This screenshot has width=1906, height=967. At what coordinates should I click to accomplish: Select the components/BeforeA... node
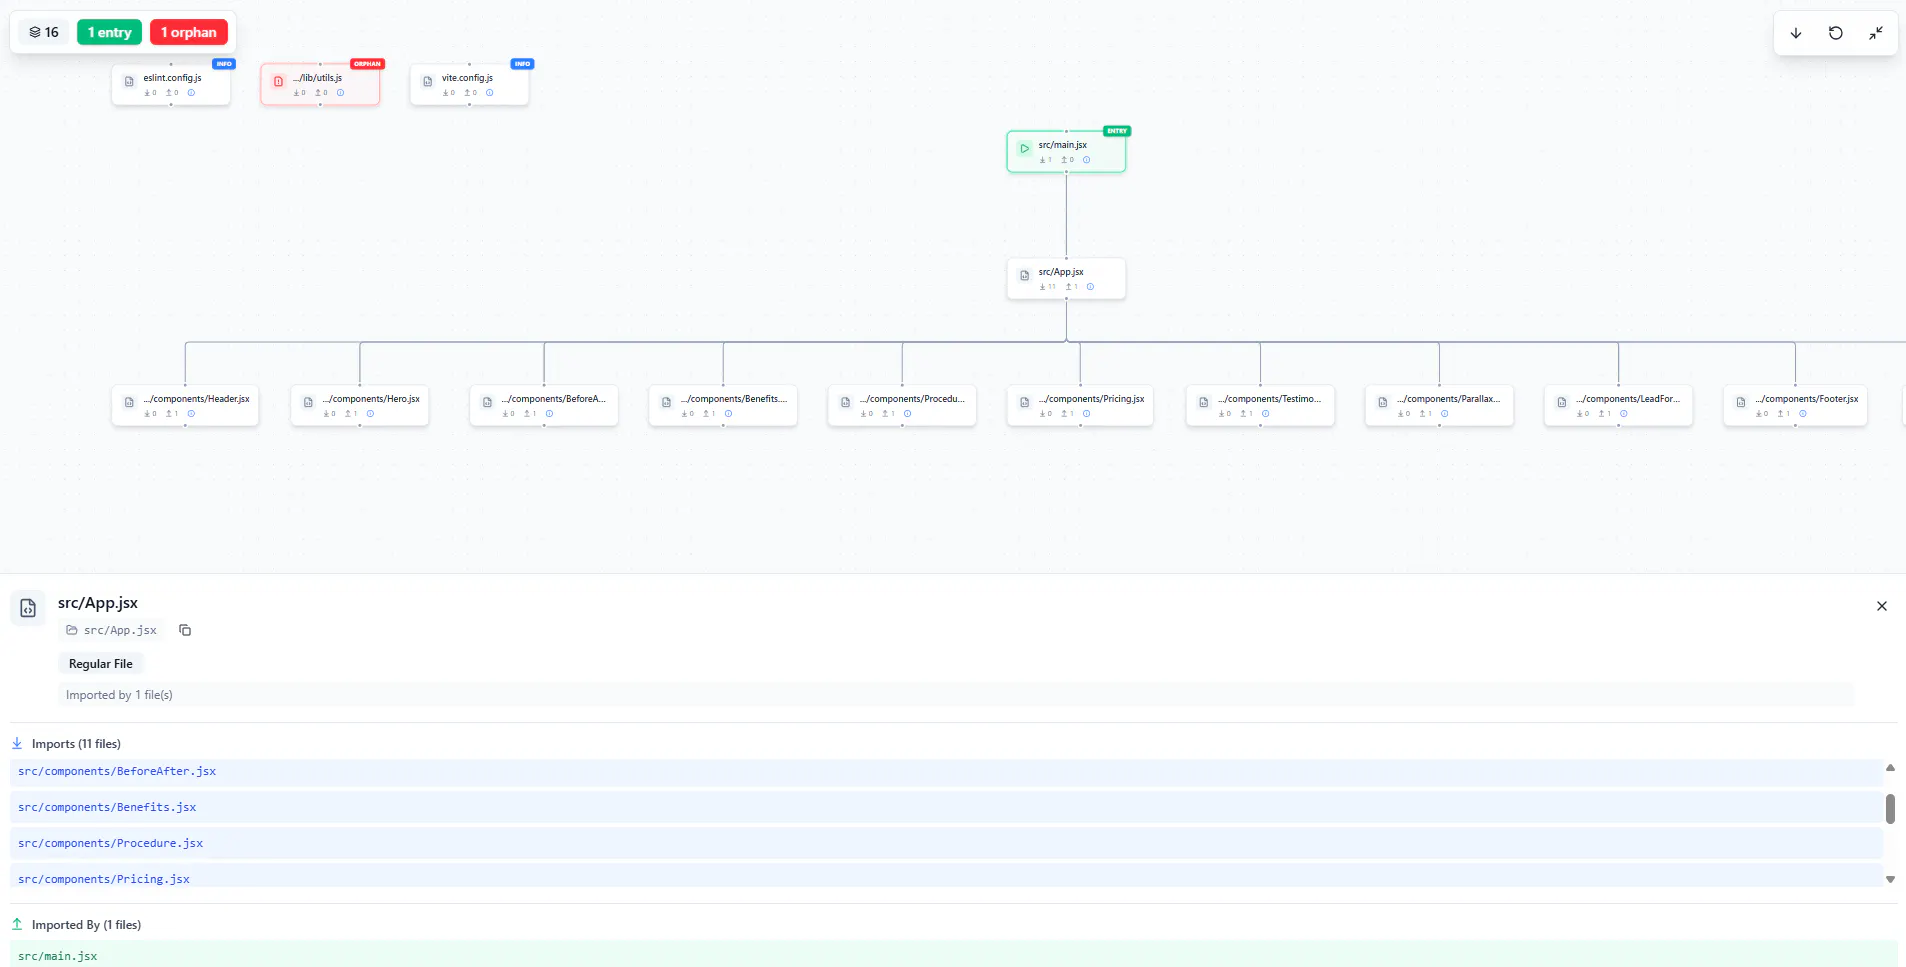click(544, 405)
